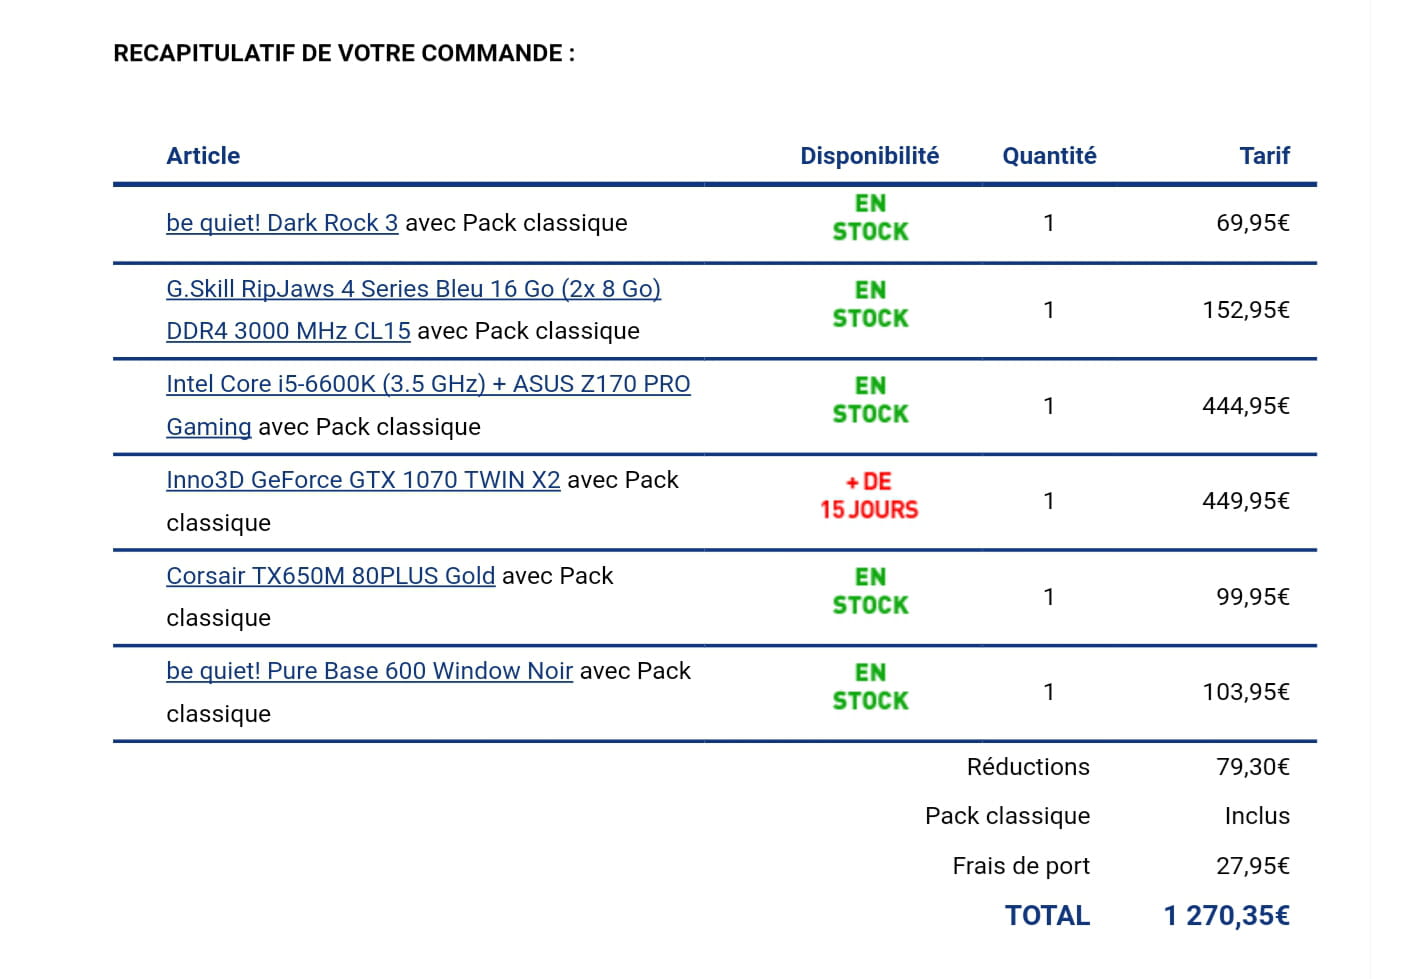Click the '+ DE 15 JOURS' availability badge
The width and height of the screenshot is (1428, 979).
click(869, 496)
